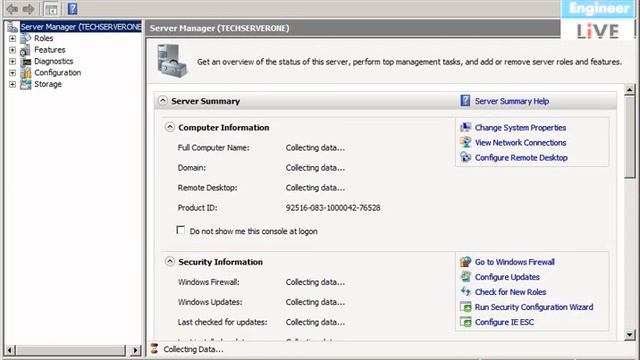The width and height of the screenshot is (640, 360).
Task: Click the show/hide console tree toolbar icon
Action: 51,9
